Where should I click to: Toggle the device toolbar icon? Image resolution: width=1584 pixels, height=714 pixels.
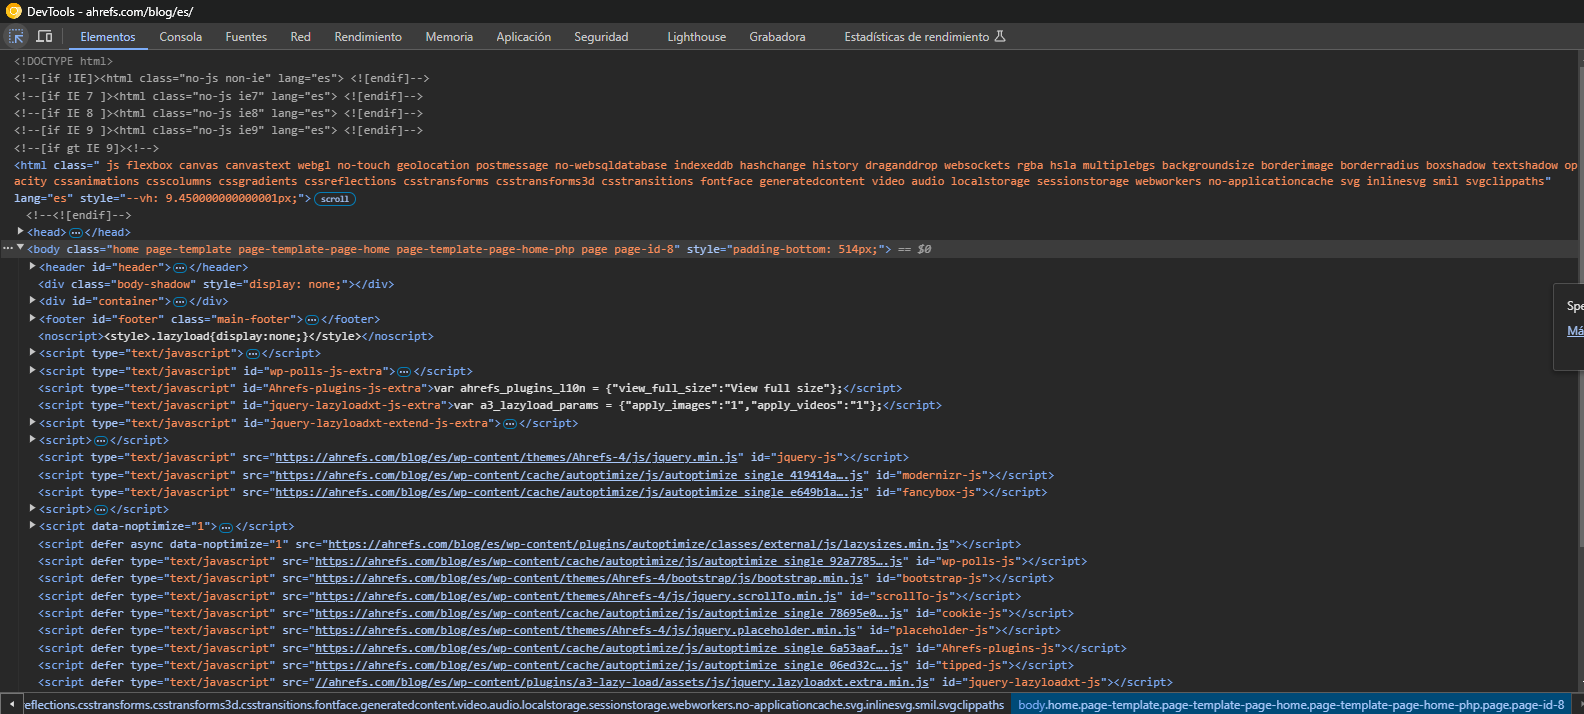44,37
